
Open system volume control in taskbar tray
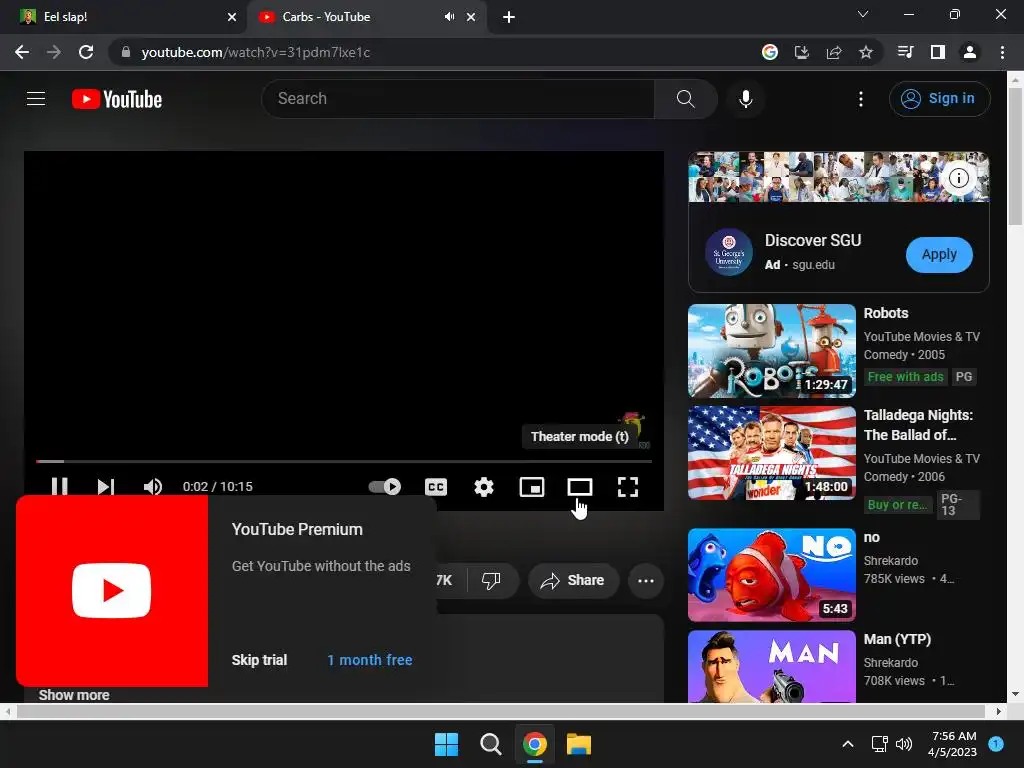(904, 744)
